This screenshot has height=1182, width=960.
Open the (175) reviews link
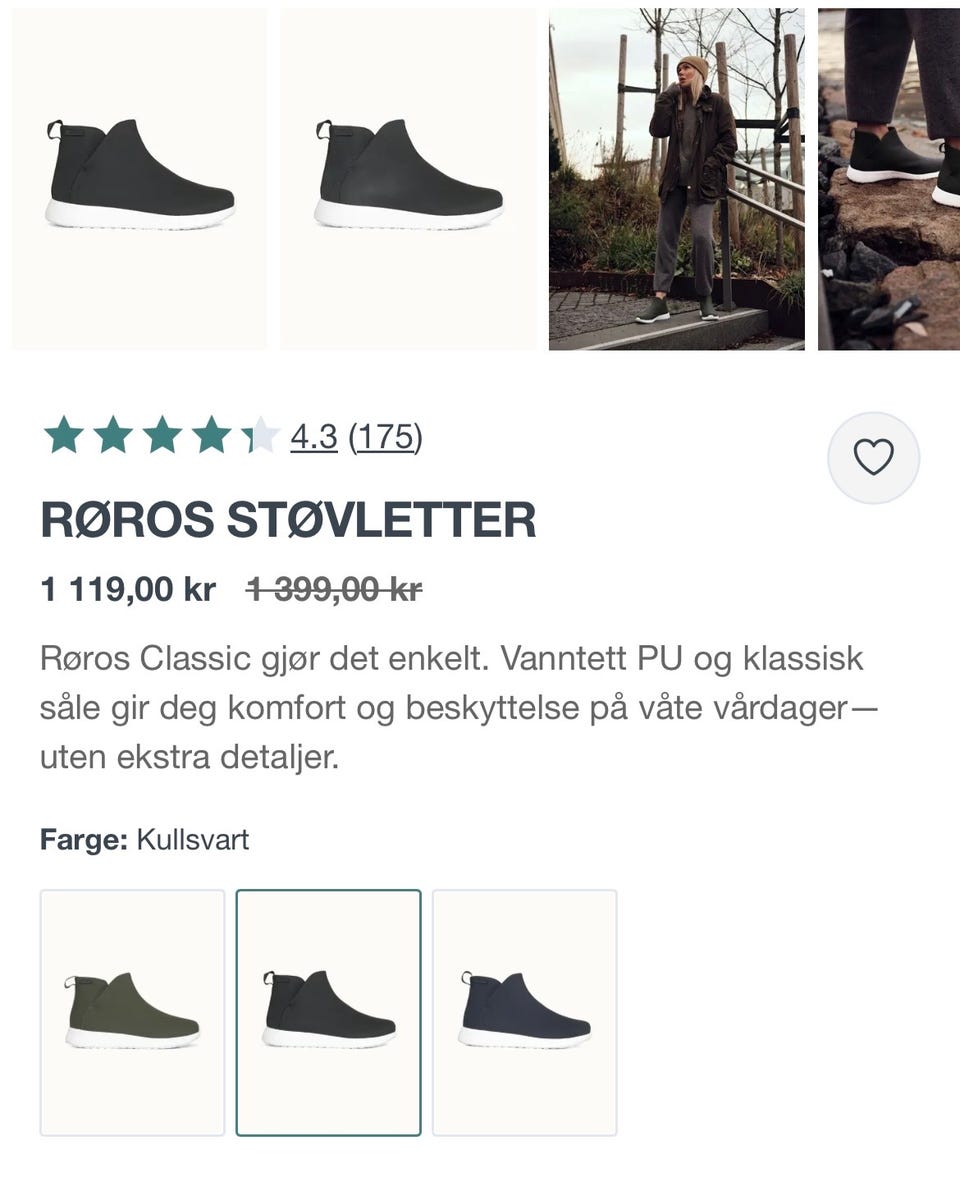(385, 436)
